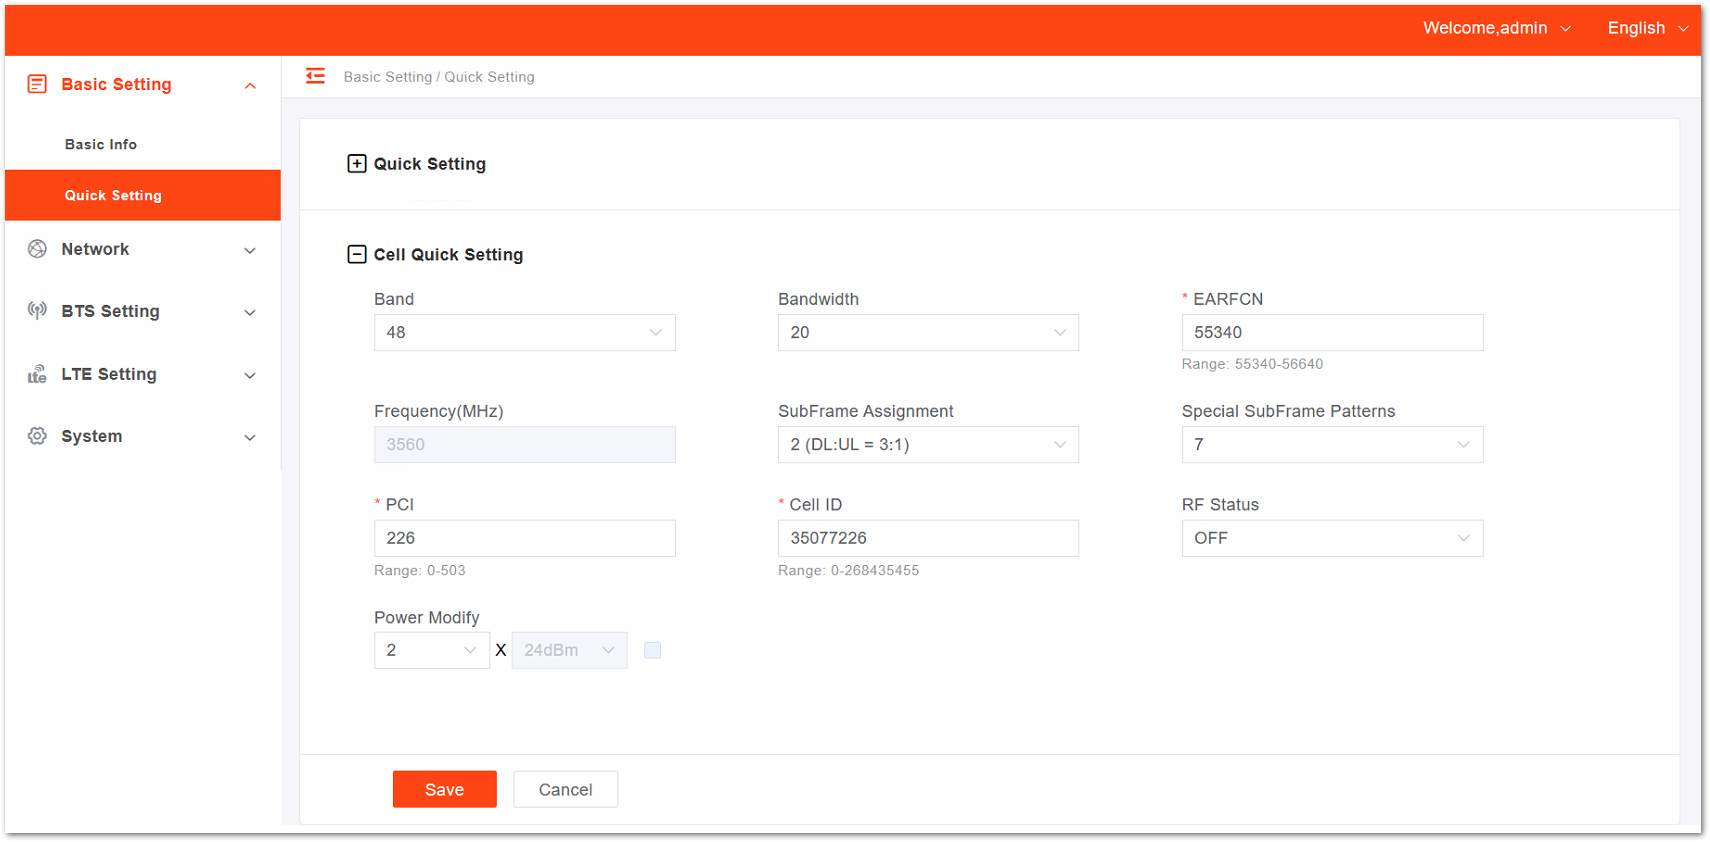Click the Cancel button

[x=565, y=789]
